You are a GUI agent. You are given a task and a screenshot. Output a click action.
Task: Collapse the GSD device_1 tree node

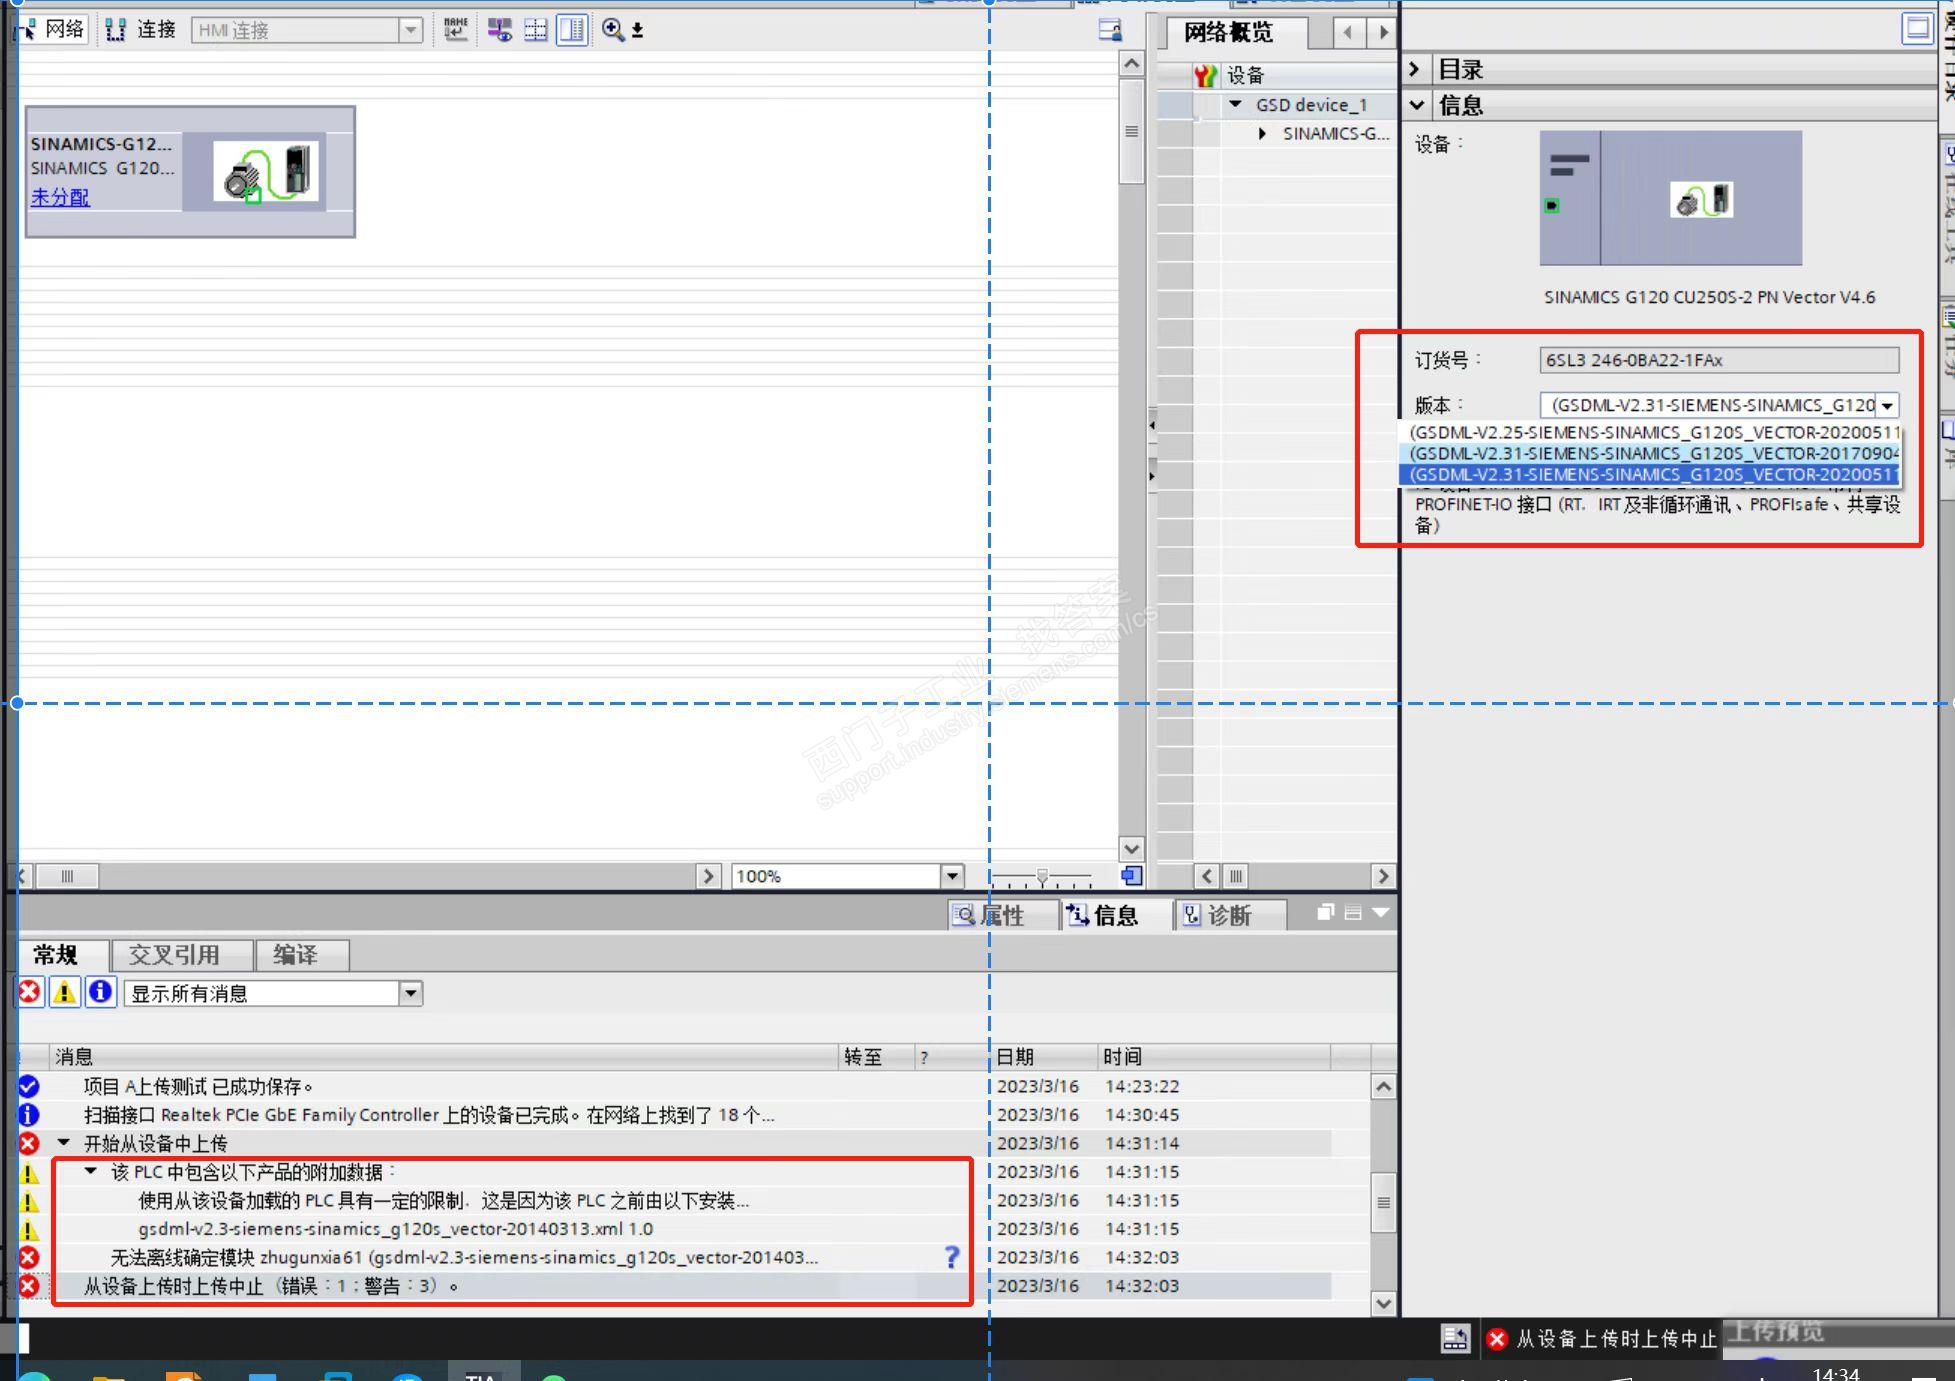pyautogui.click(x=1235, y=104)
